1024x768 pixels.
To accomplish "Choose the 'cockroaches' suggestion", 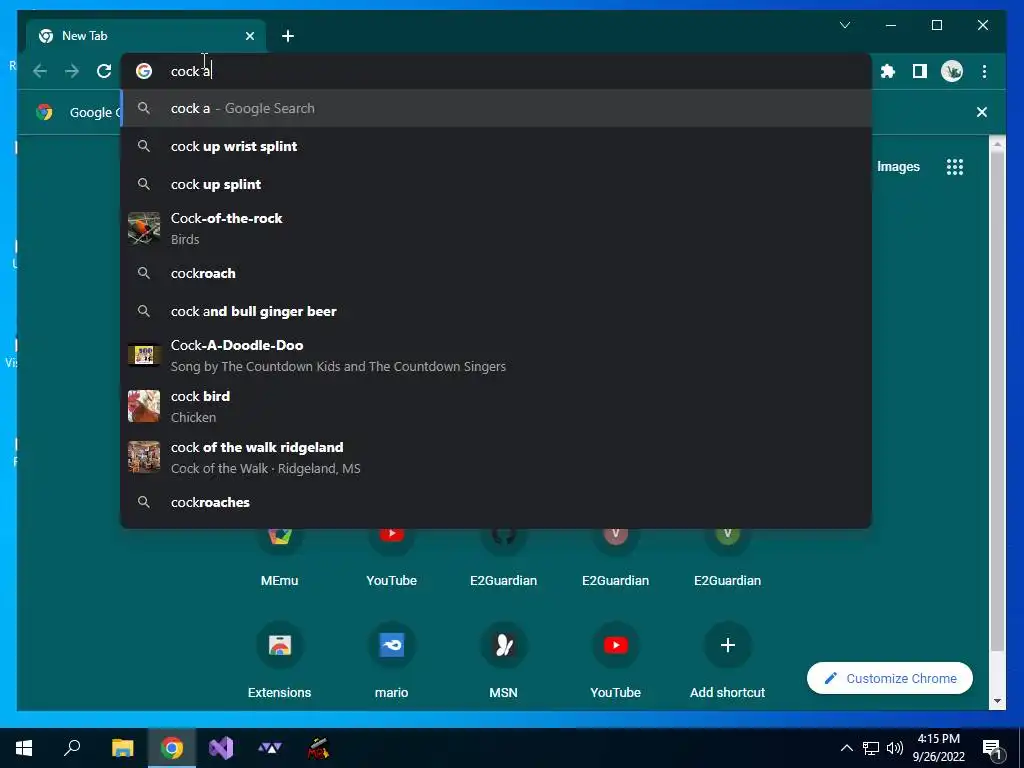I will [496, 502].
